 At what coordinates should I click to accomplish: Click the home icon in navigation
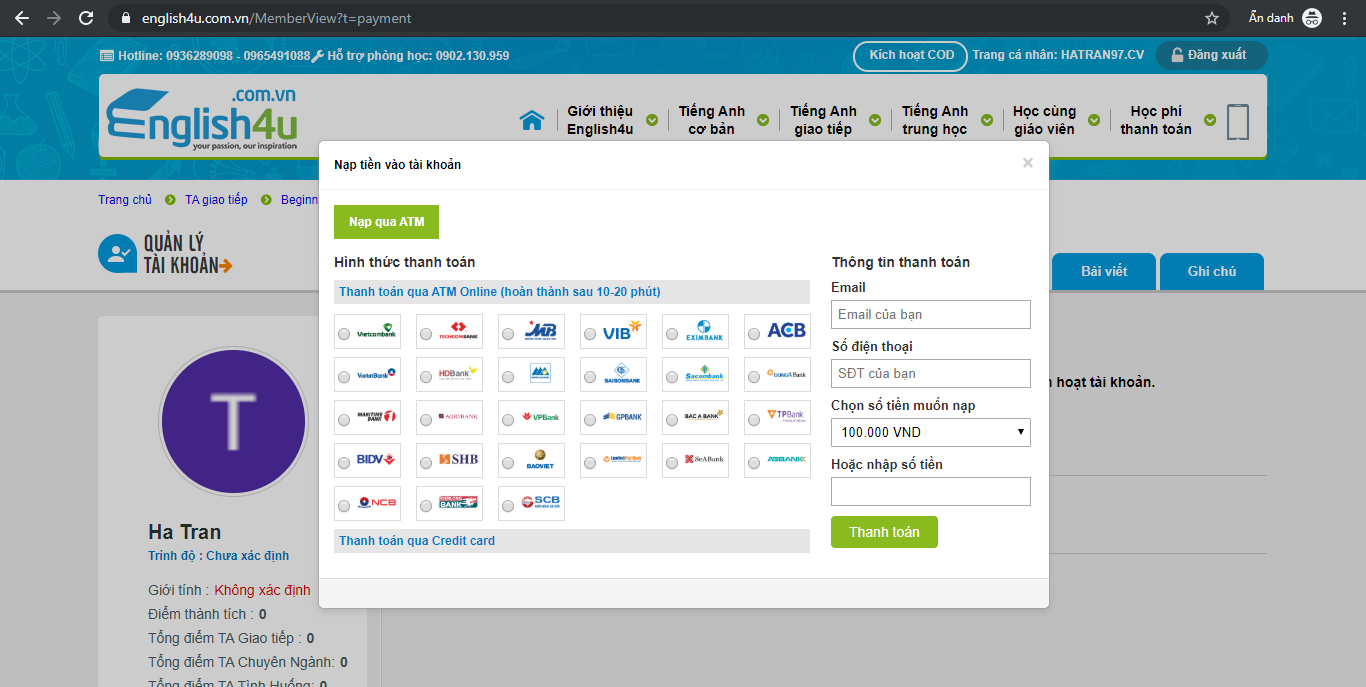pos(531,120)
